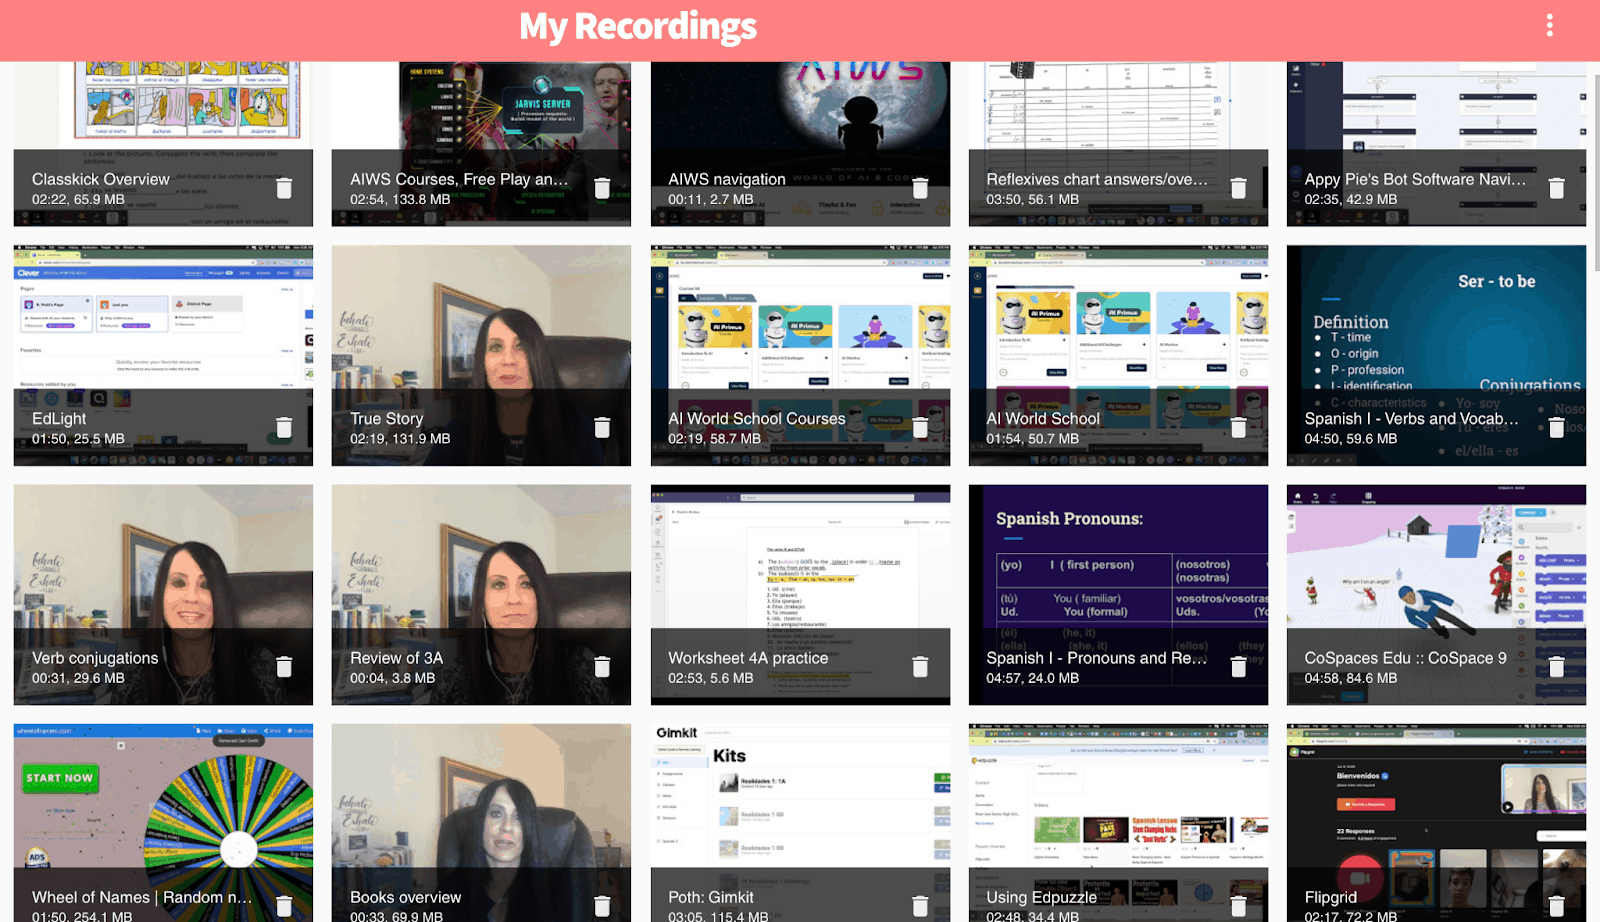Click the Using Edpuzzle title text
Image resolution: width=1600 pixels, height=922 pixels.
click(x=1041, y=897)
